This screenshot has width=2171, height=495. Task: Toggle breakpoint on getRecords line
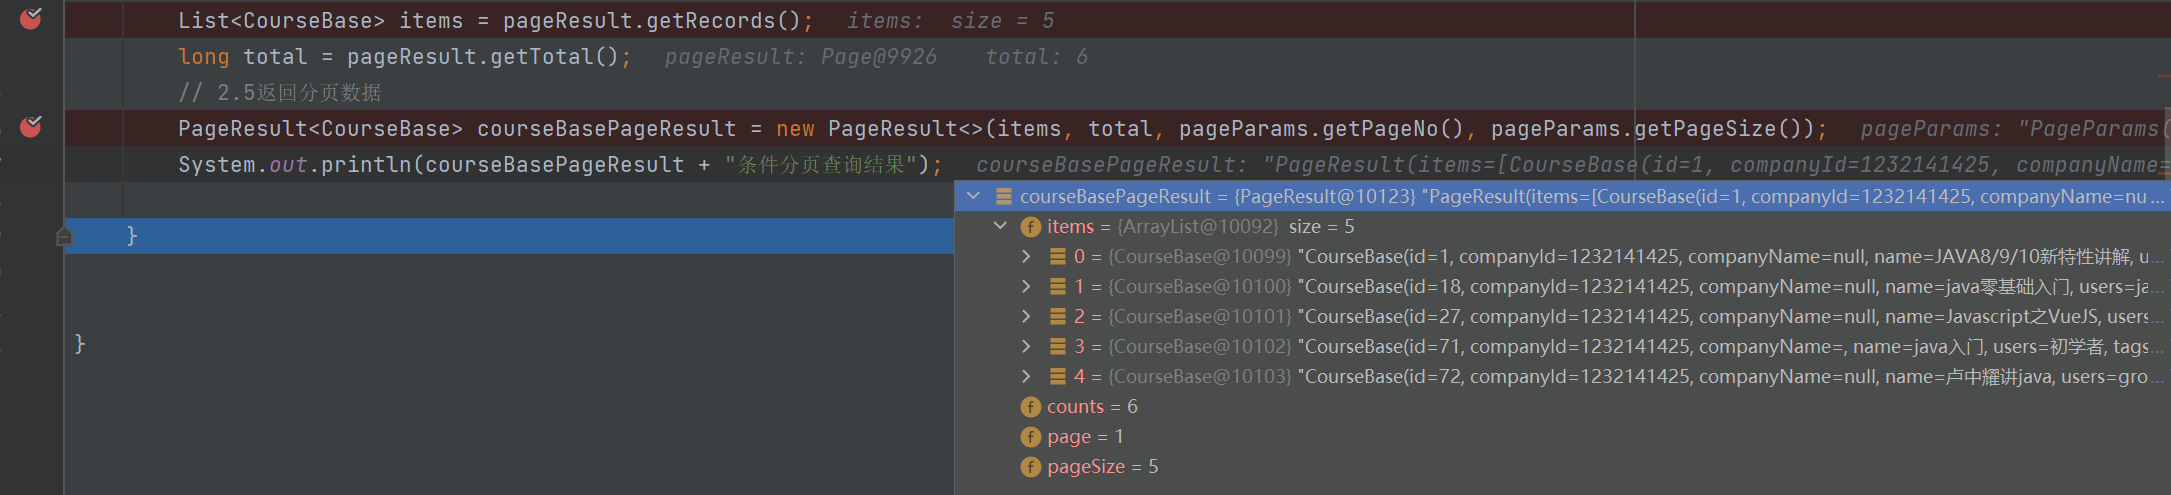pyautogui.click(x=31, y=18)
